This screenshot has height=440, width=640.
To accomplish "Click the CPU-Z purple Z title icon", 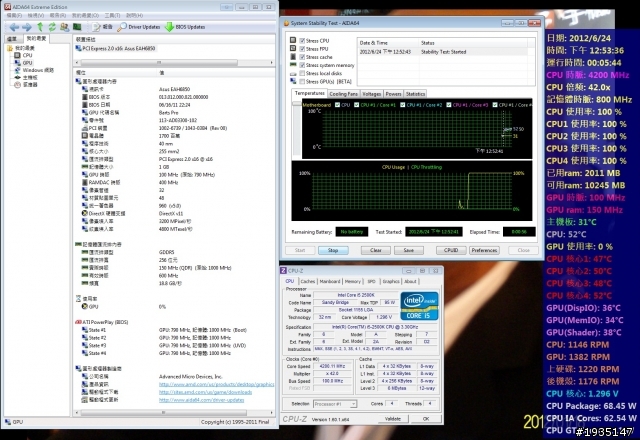I will pyautogui.click(x=284, y=271).
